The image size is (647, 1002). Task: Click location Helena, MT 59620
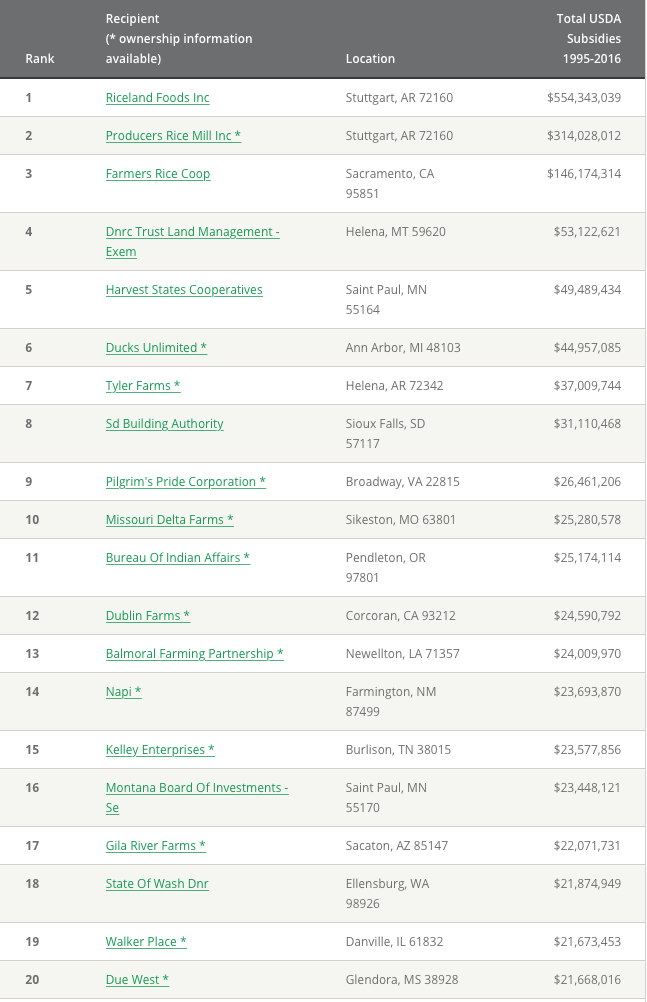[396, 232]
